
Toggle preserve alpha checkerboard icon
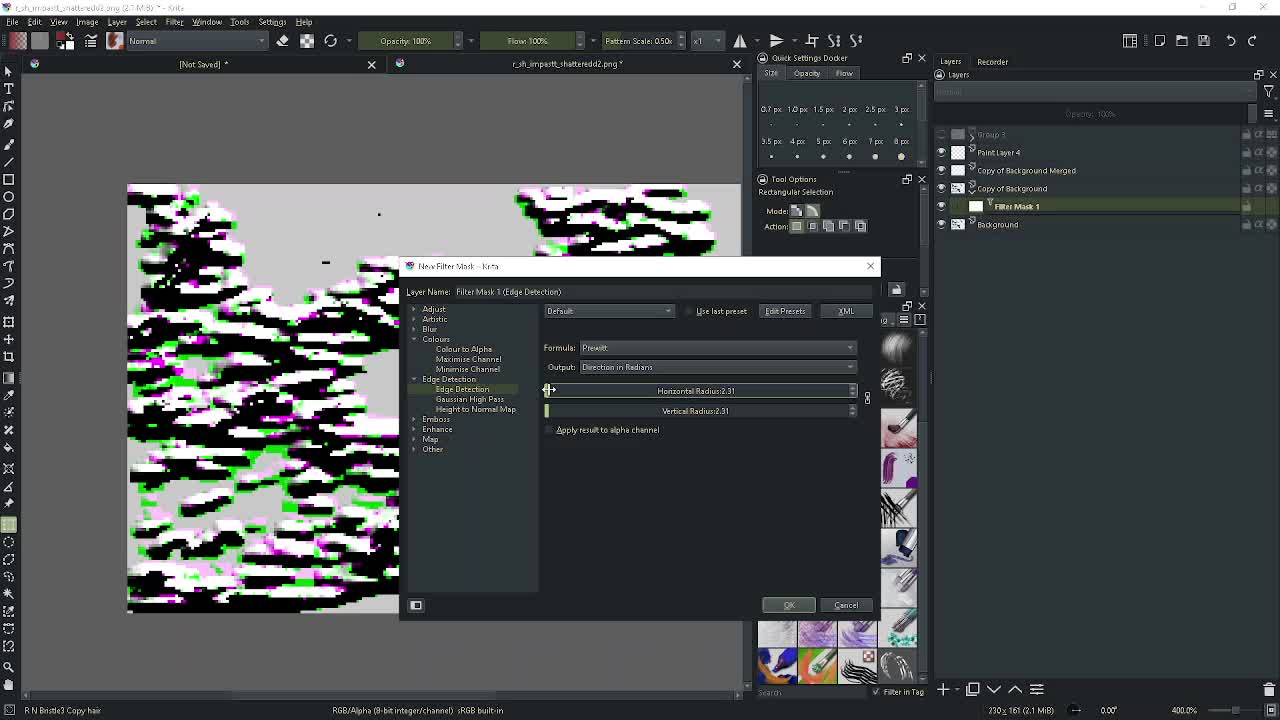[x=307, y=41]
